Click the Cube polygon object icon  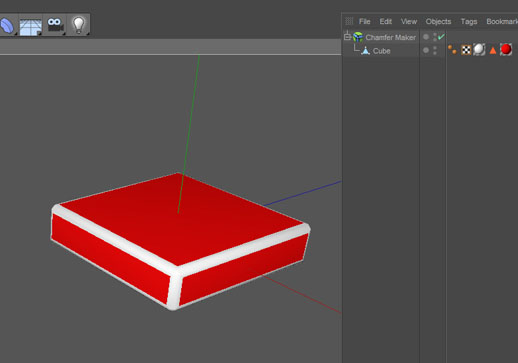(x=366, y=51)
